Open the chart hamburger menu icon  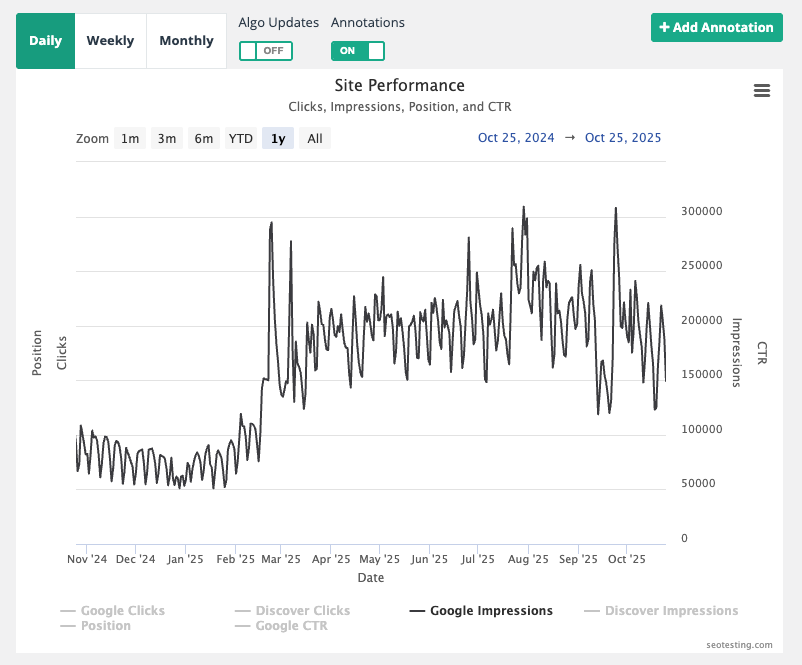(761, 91)
